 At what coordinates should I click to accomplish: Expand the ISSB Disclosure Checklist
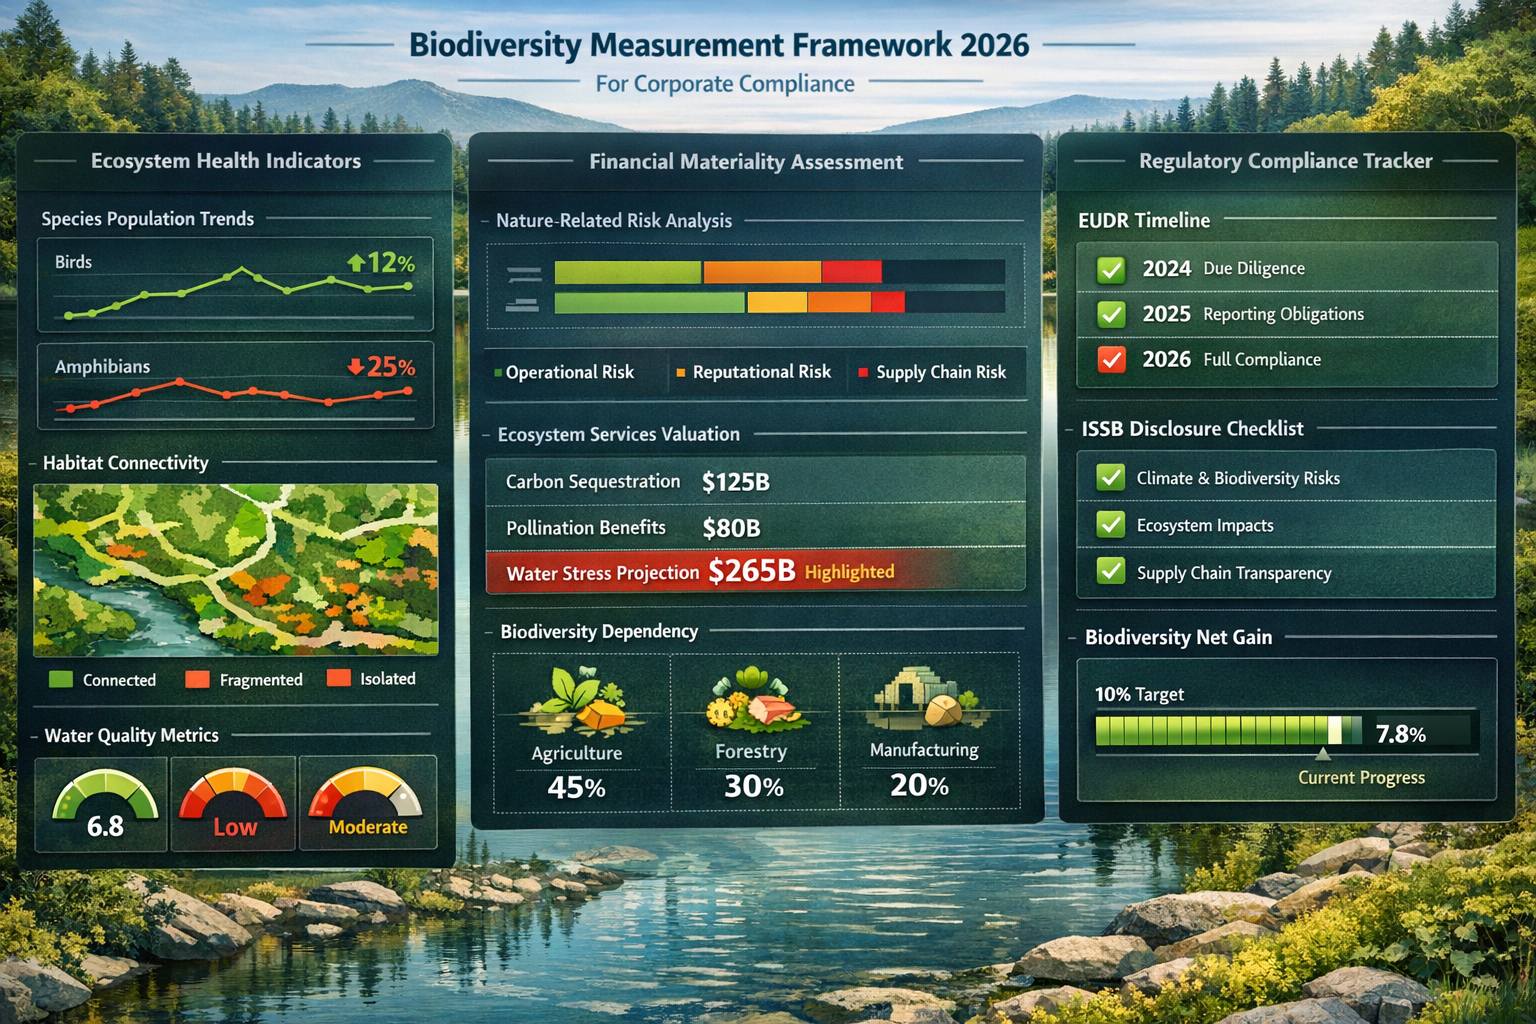click(1192, 428)
